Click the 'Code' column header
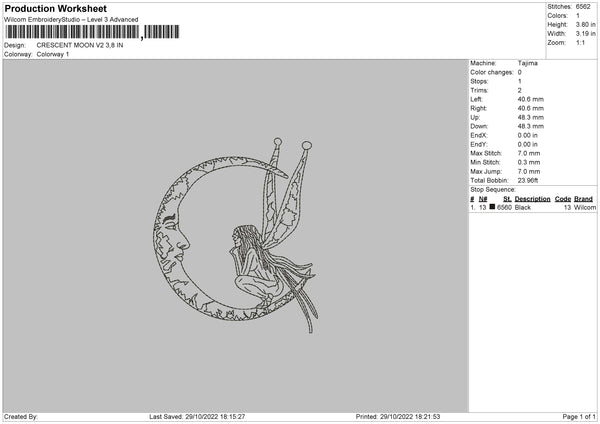Image resolution: width=600 pixels, height=424 pixels. click(x=563, y=199)
